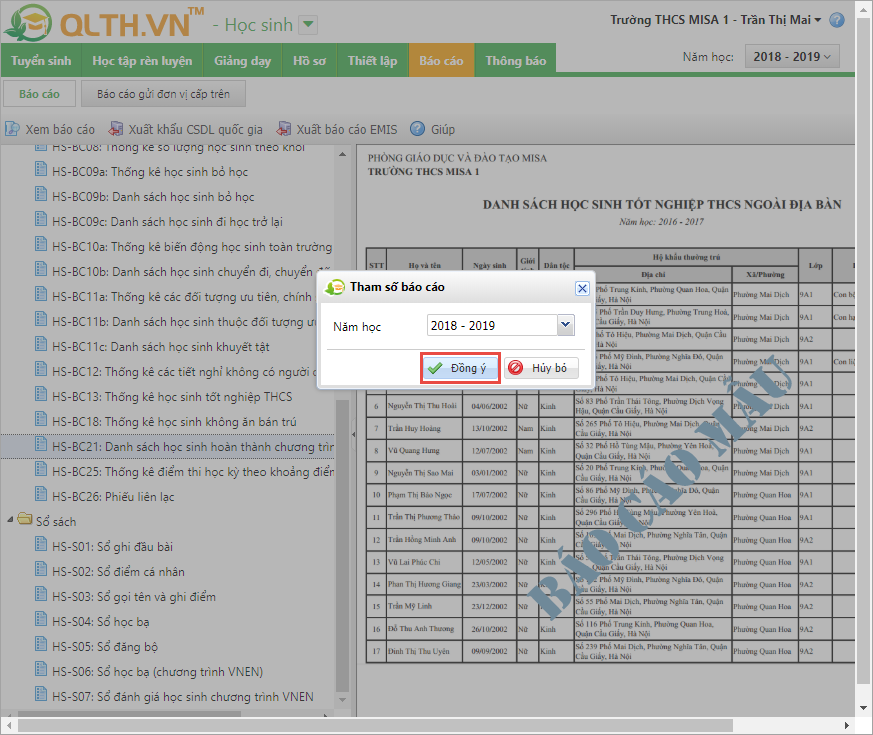Open Báo cáo gửi đơn vị cấp trên
Image resolution: width=873 pixels, height=735 pixels.
click(x=163, y=94)
